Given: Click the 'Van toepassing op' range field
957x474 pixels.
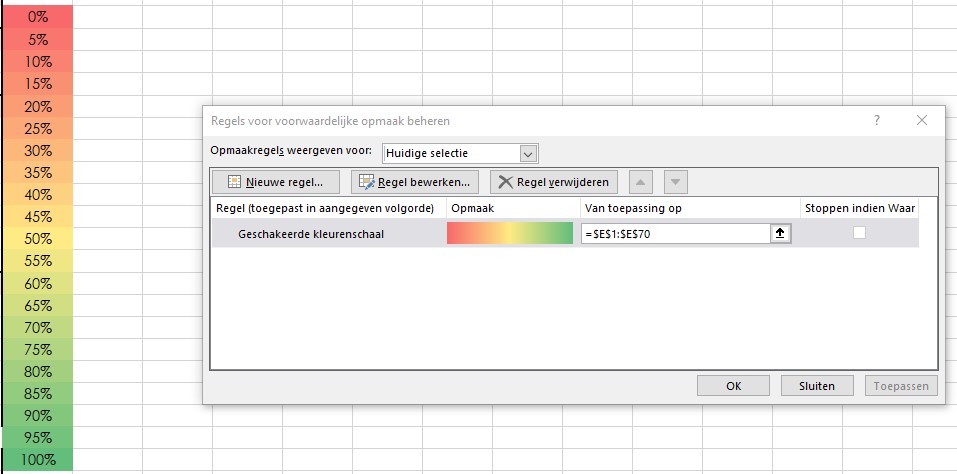Looking at the screenshot, I should coord(675,233).
